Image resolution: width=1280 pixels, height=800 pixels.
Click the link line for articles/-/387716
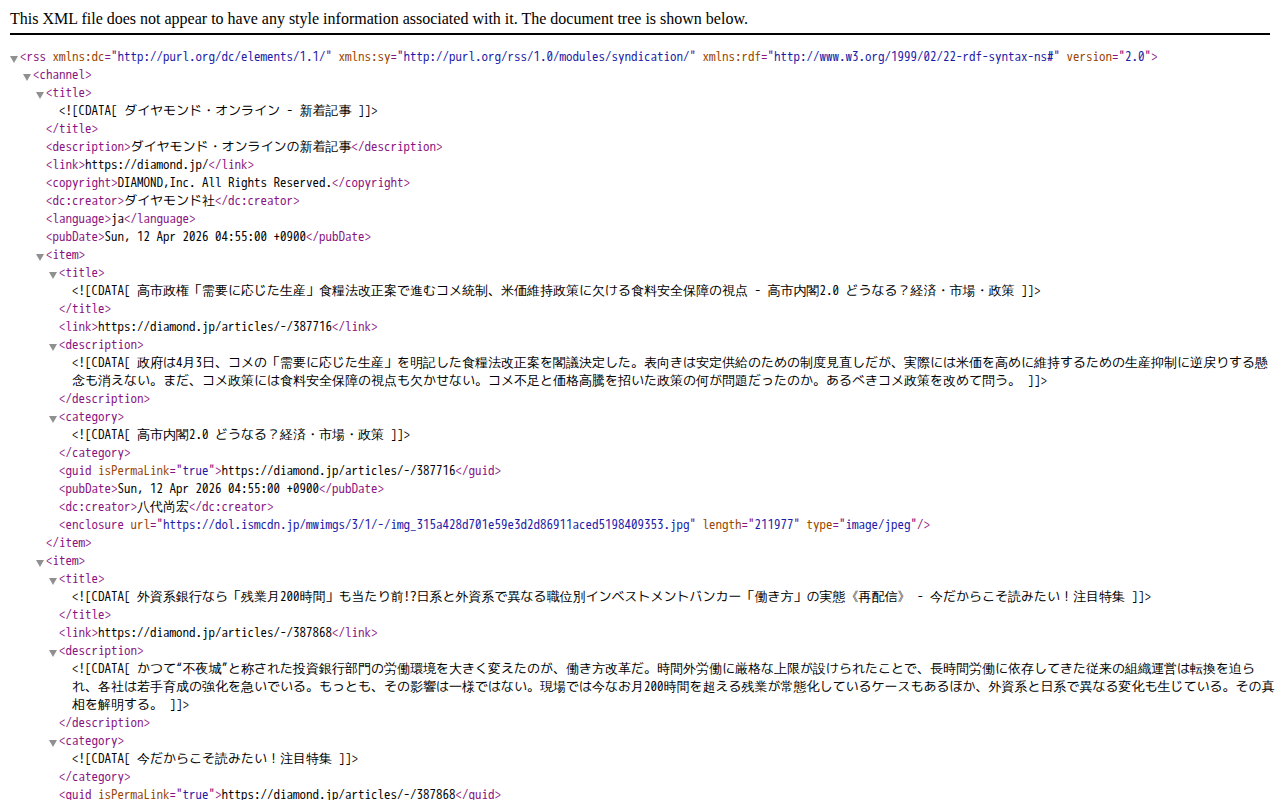pyautogui.click(x=218, y=327)
